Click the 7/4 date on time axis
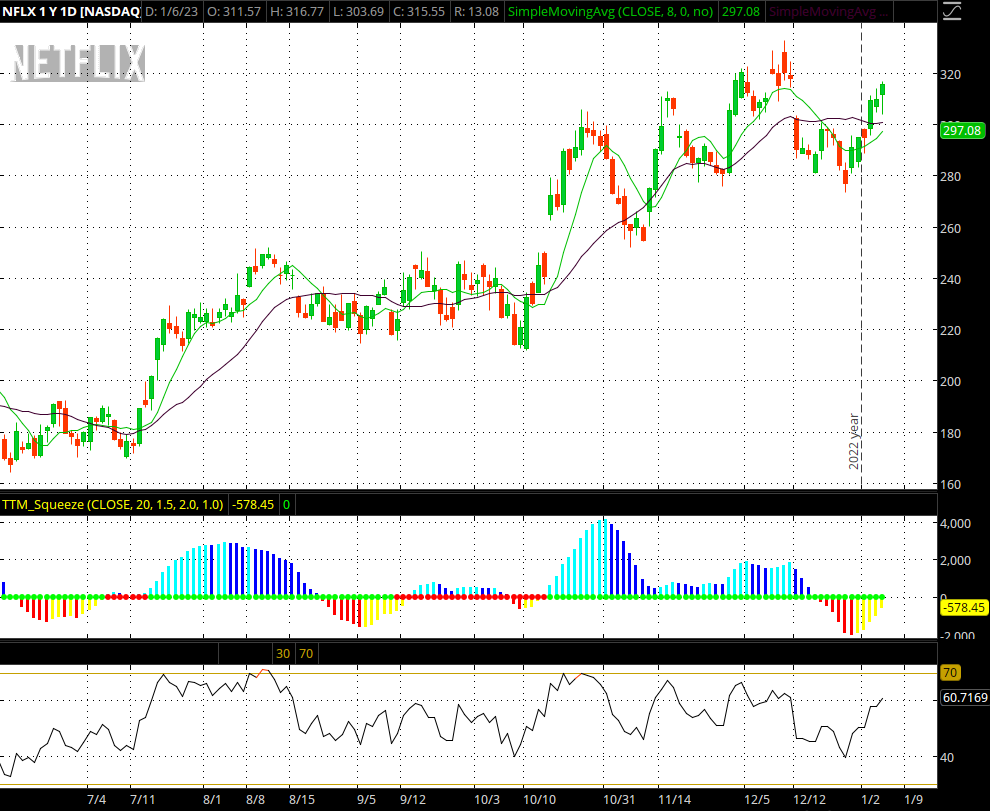990x811 pixels. pos(97,800)
